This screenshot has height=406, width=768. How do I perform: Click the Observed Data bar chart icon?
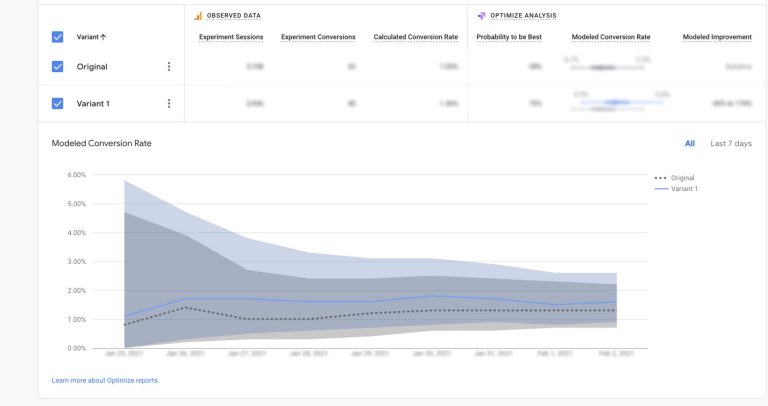pyautogui.click(x=198, y=16)
